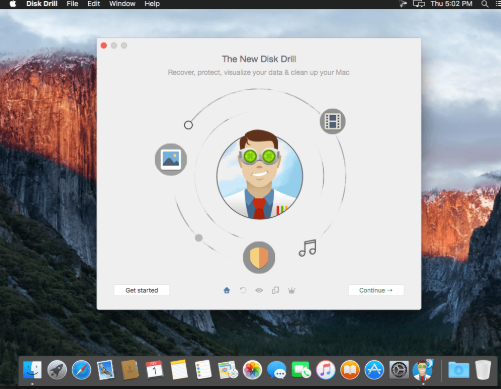Click the Disk Drill icon in Dock
This screenshot has width=501, height=389.
[423, 370]
